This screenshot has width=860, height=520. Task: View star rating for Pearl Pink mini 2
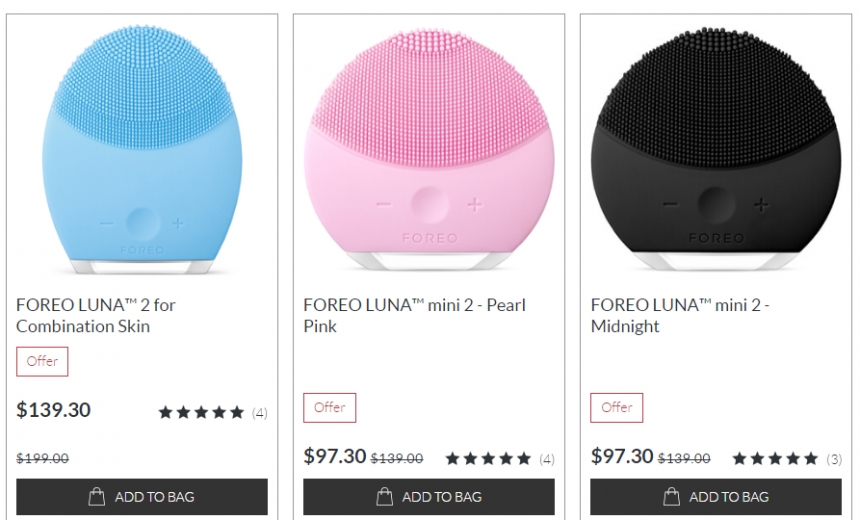[488, 458]
